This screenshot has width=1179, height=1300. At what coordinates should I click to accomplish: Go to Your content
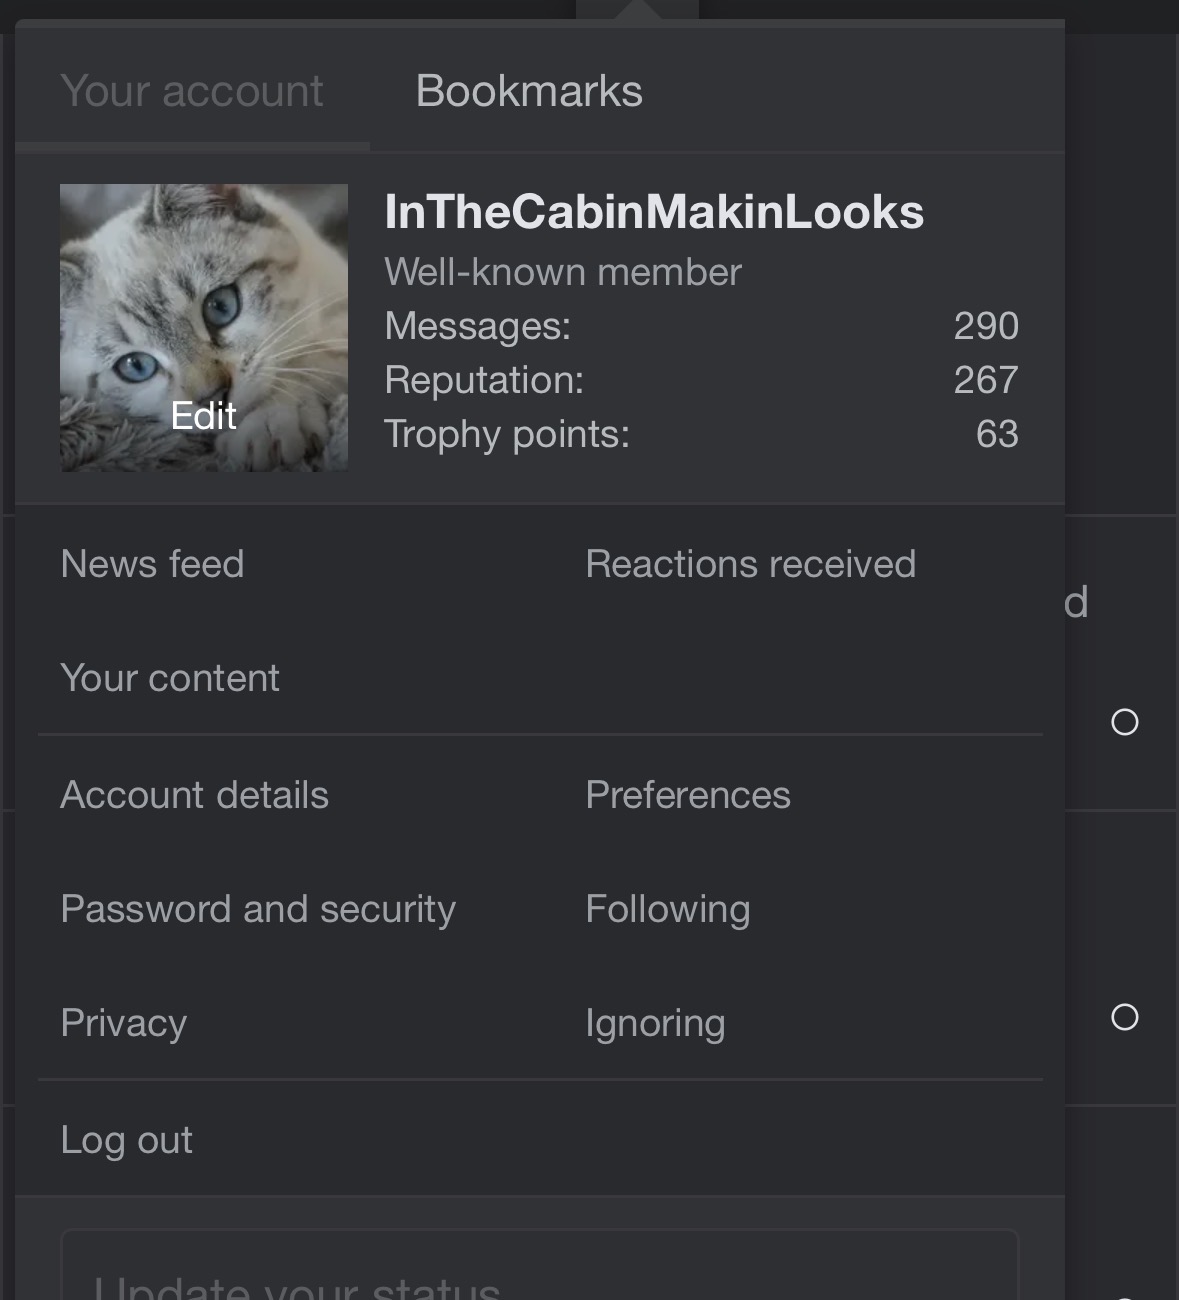170,678
